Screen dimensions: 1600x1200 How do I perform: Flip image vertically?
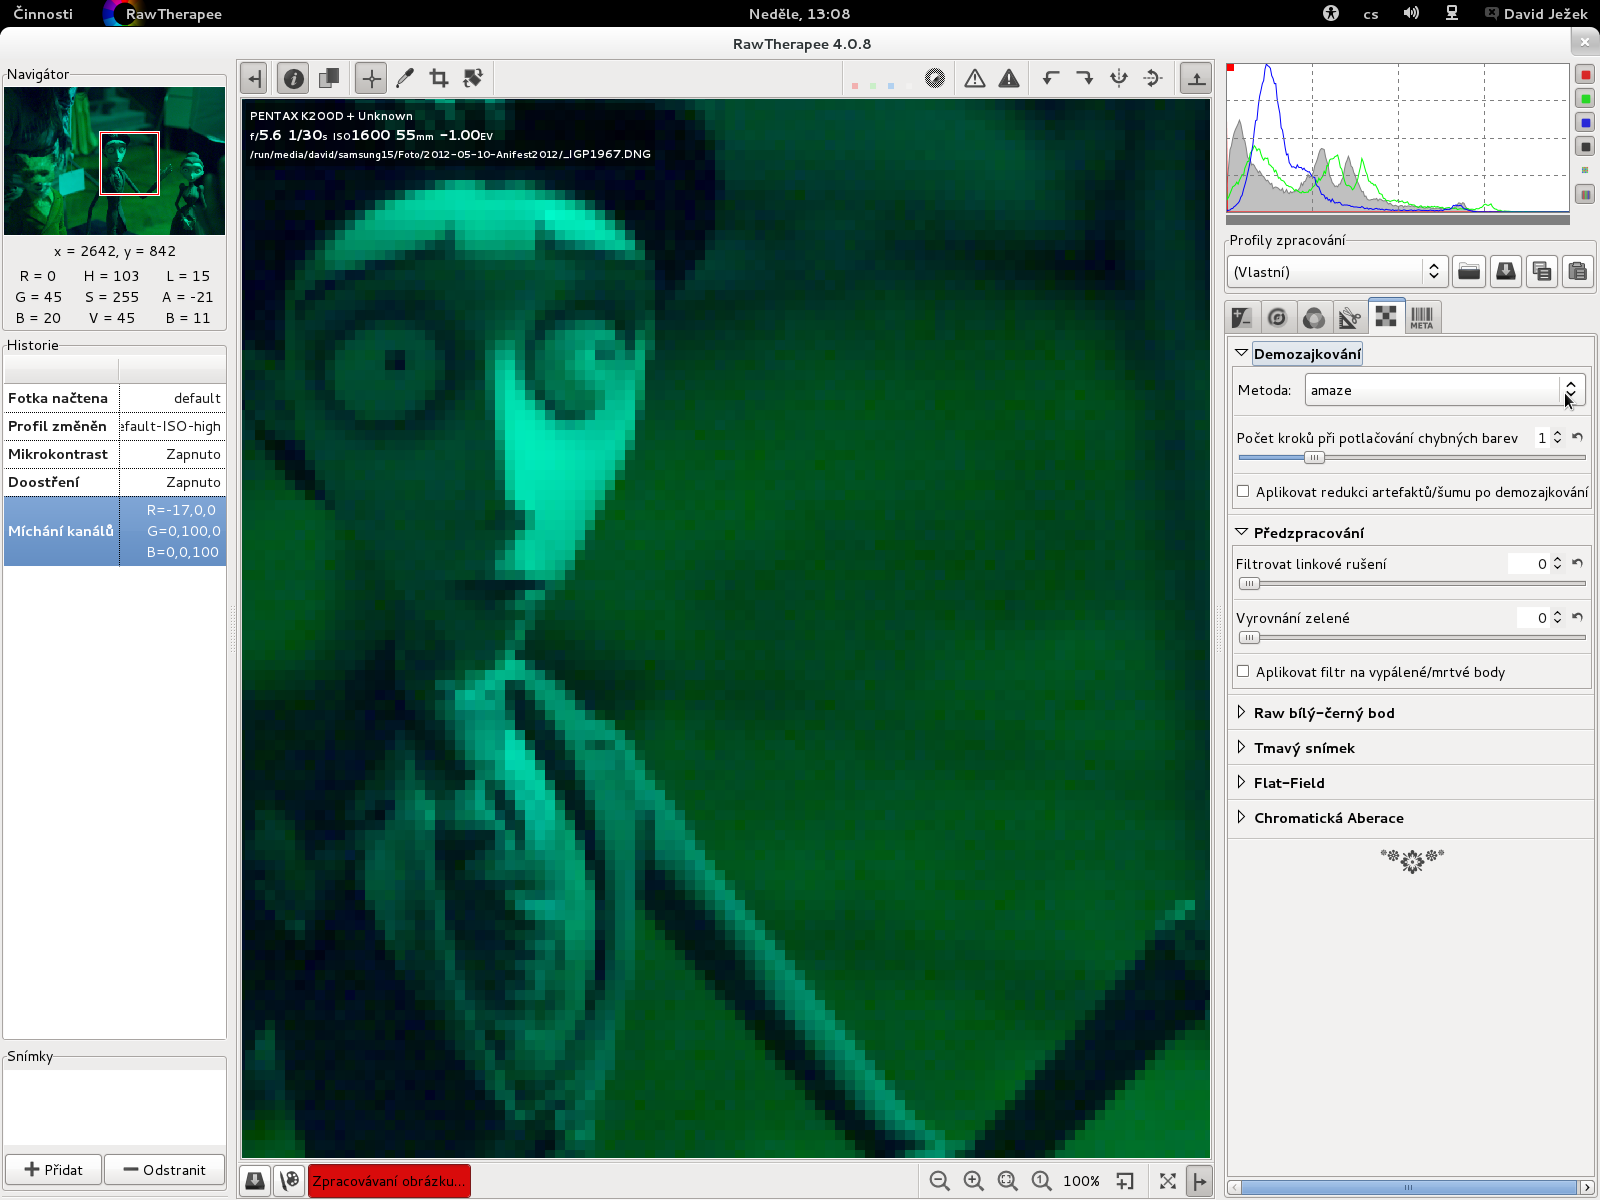[x=1153, y=78]
